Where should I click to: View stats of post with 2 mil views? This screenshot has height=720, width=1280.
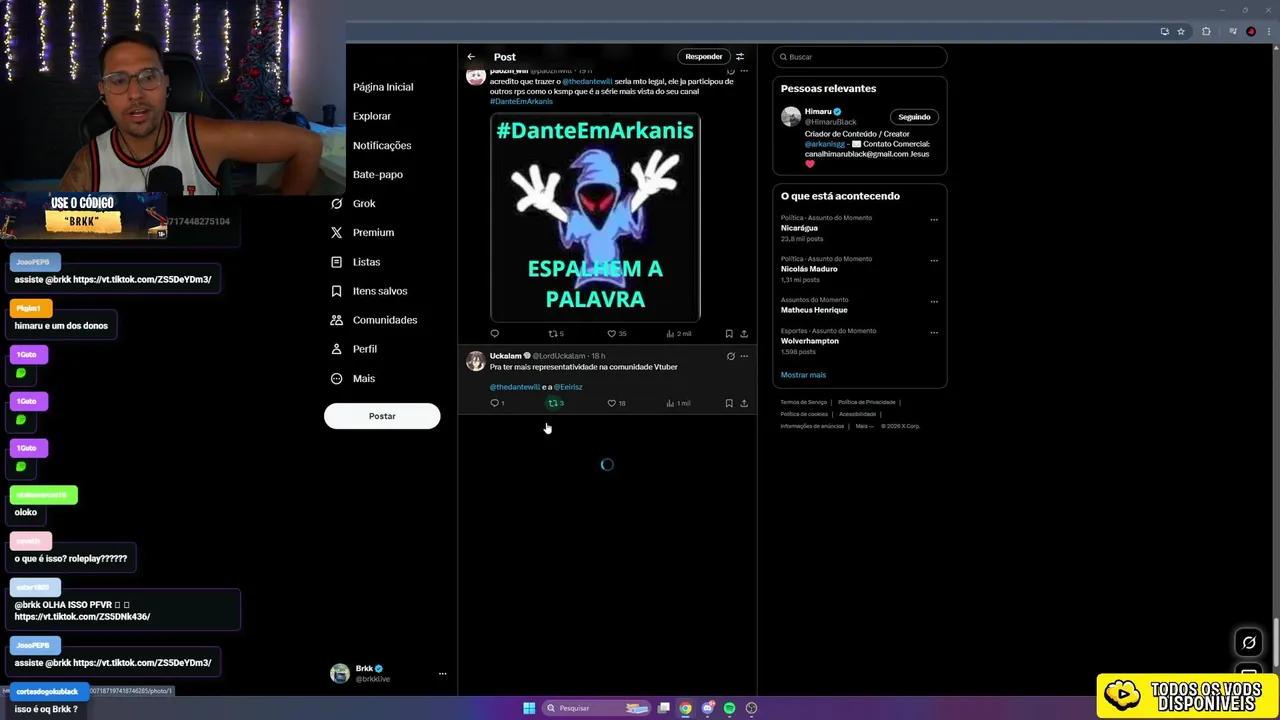point(678,333)
